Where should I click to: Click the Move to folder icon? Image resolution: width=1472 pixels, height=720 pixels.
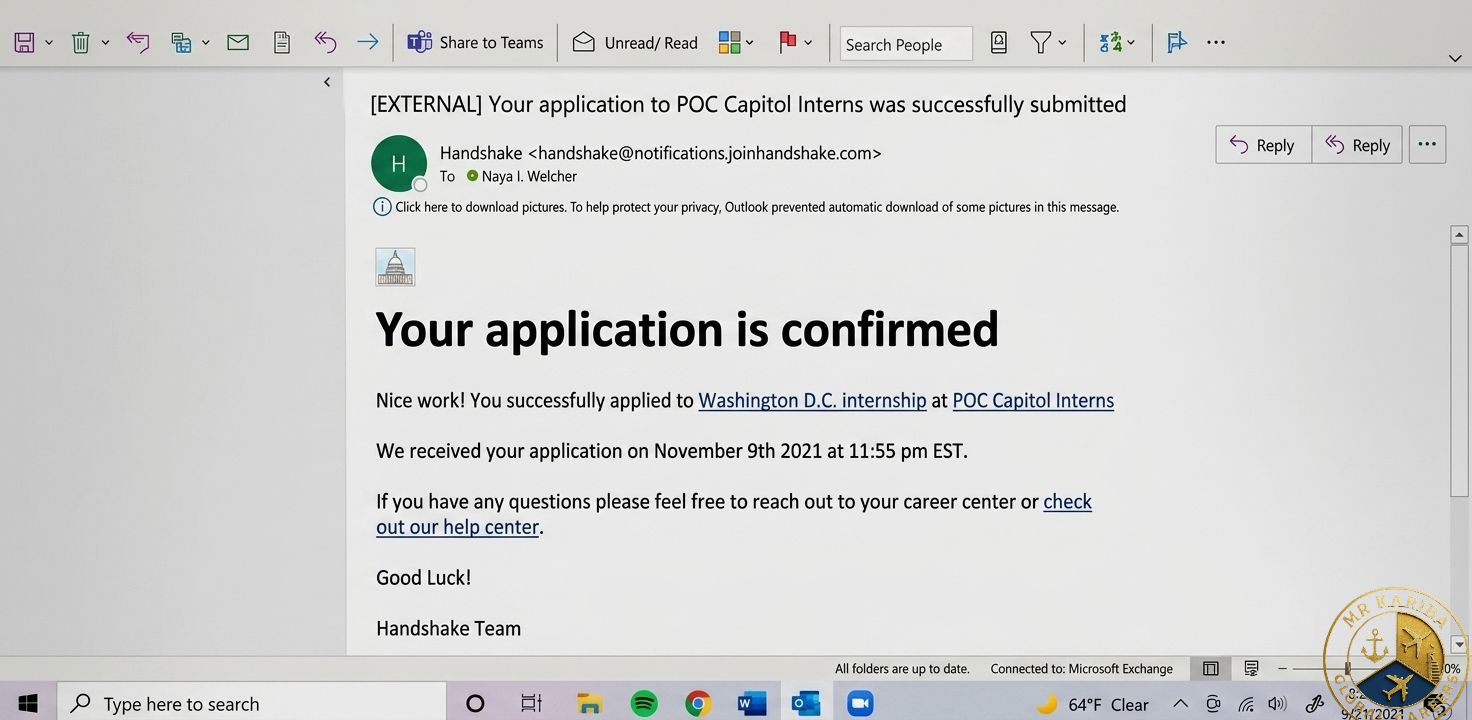(x=181, y=42)
